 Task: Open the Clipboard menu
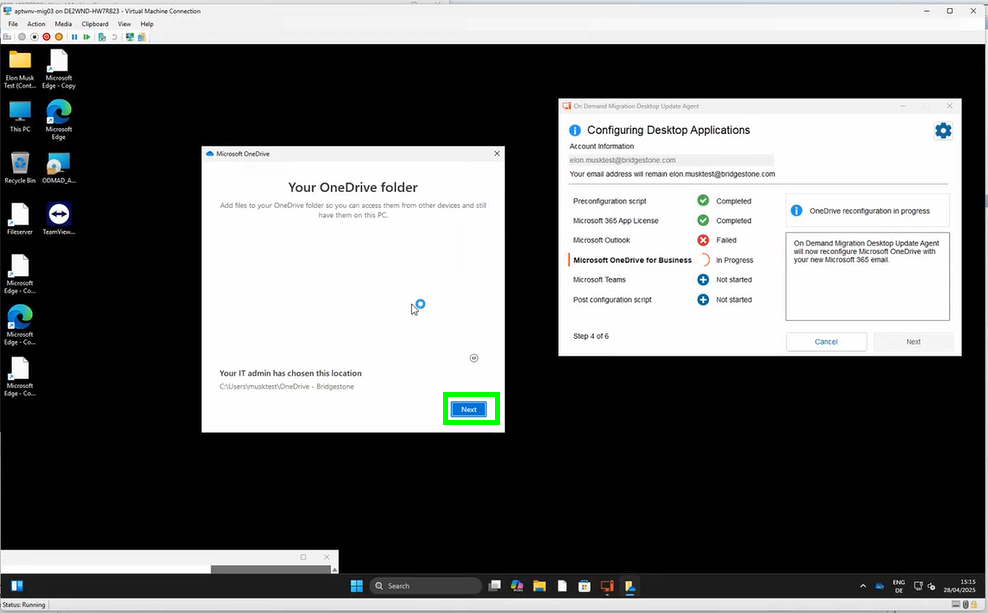point(95,24)
